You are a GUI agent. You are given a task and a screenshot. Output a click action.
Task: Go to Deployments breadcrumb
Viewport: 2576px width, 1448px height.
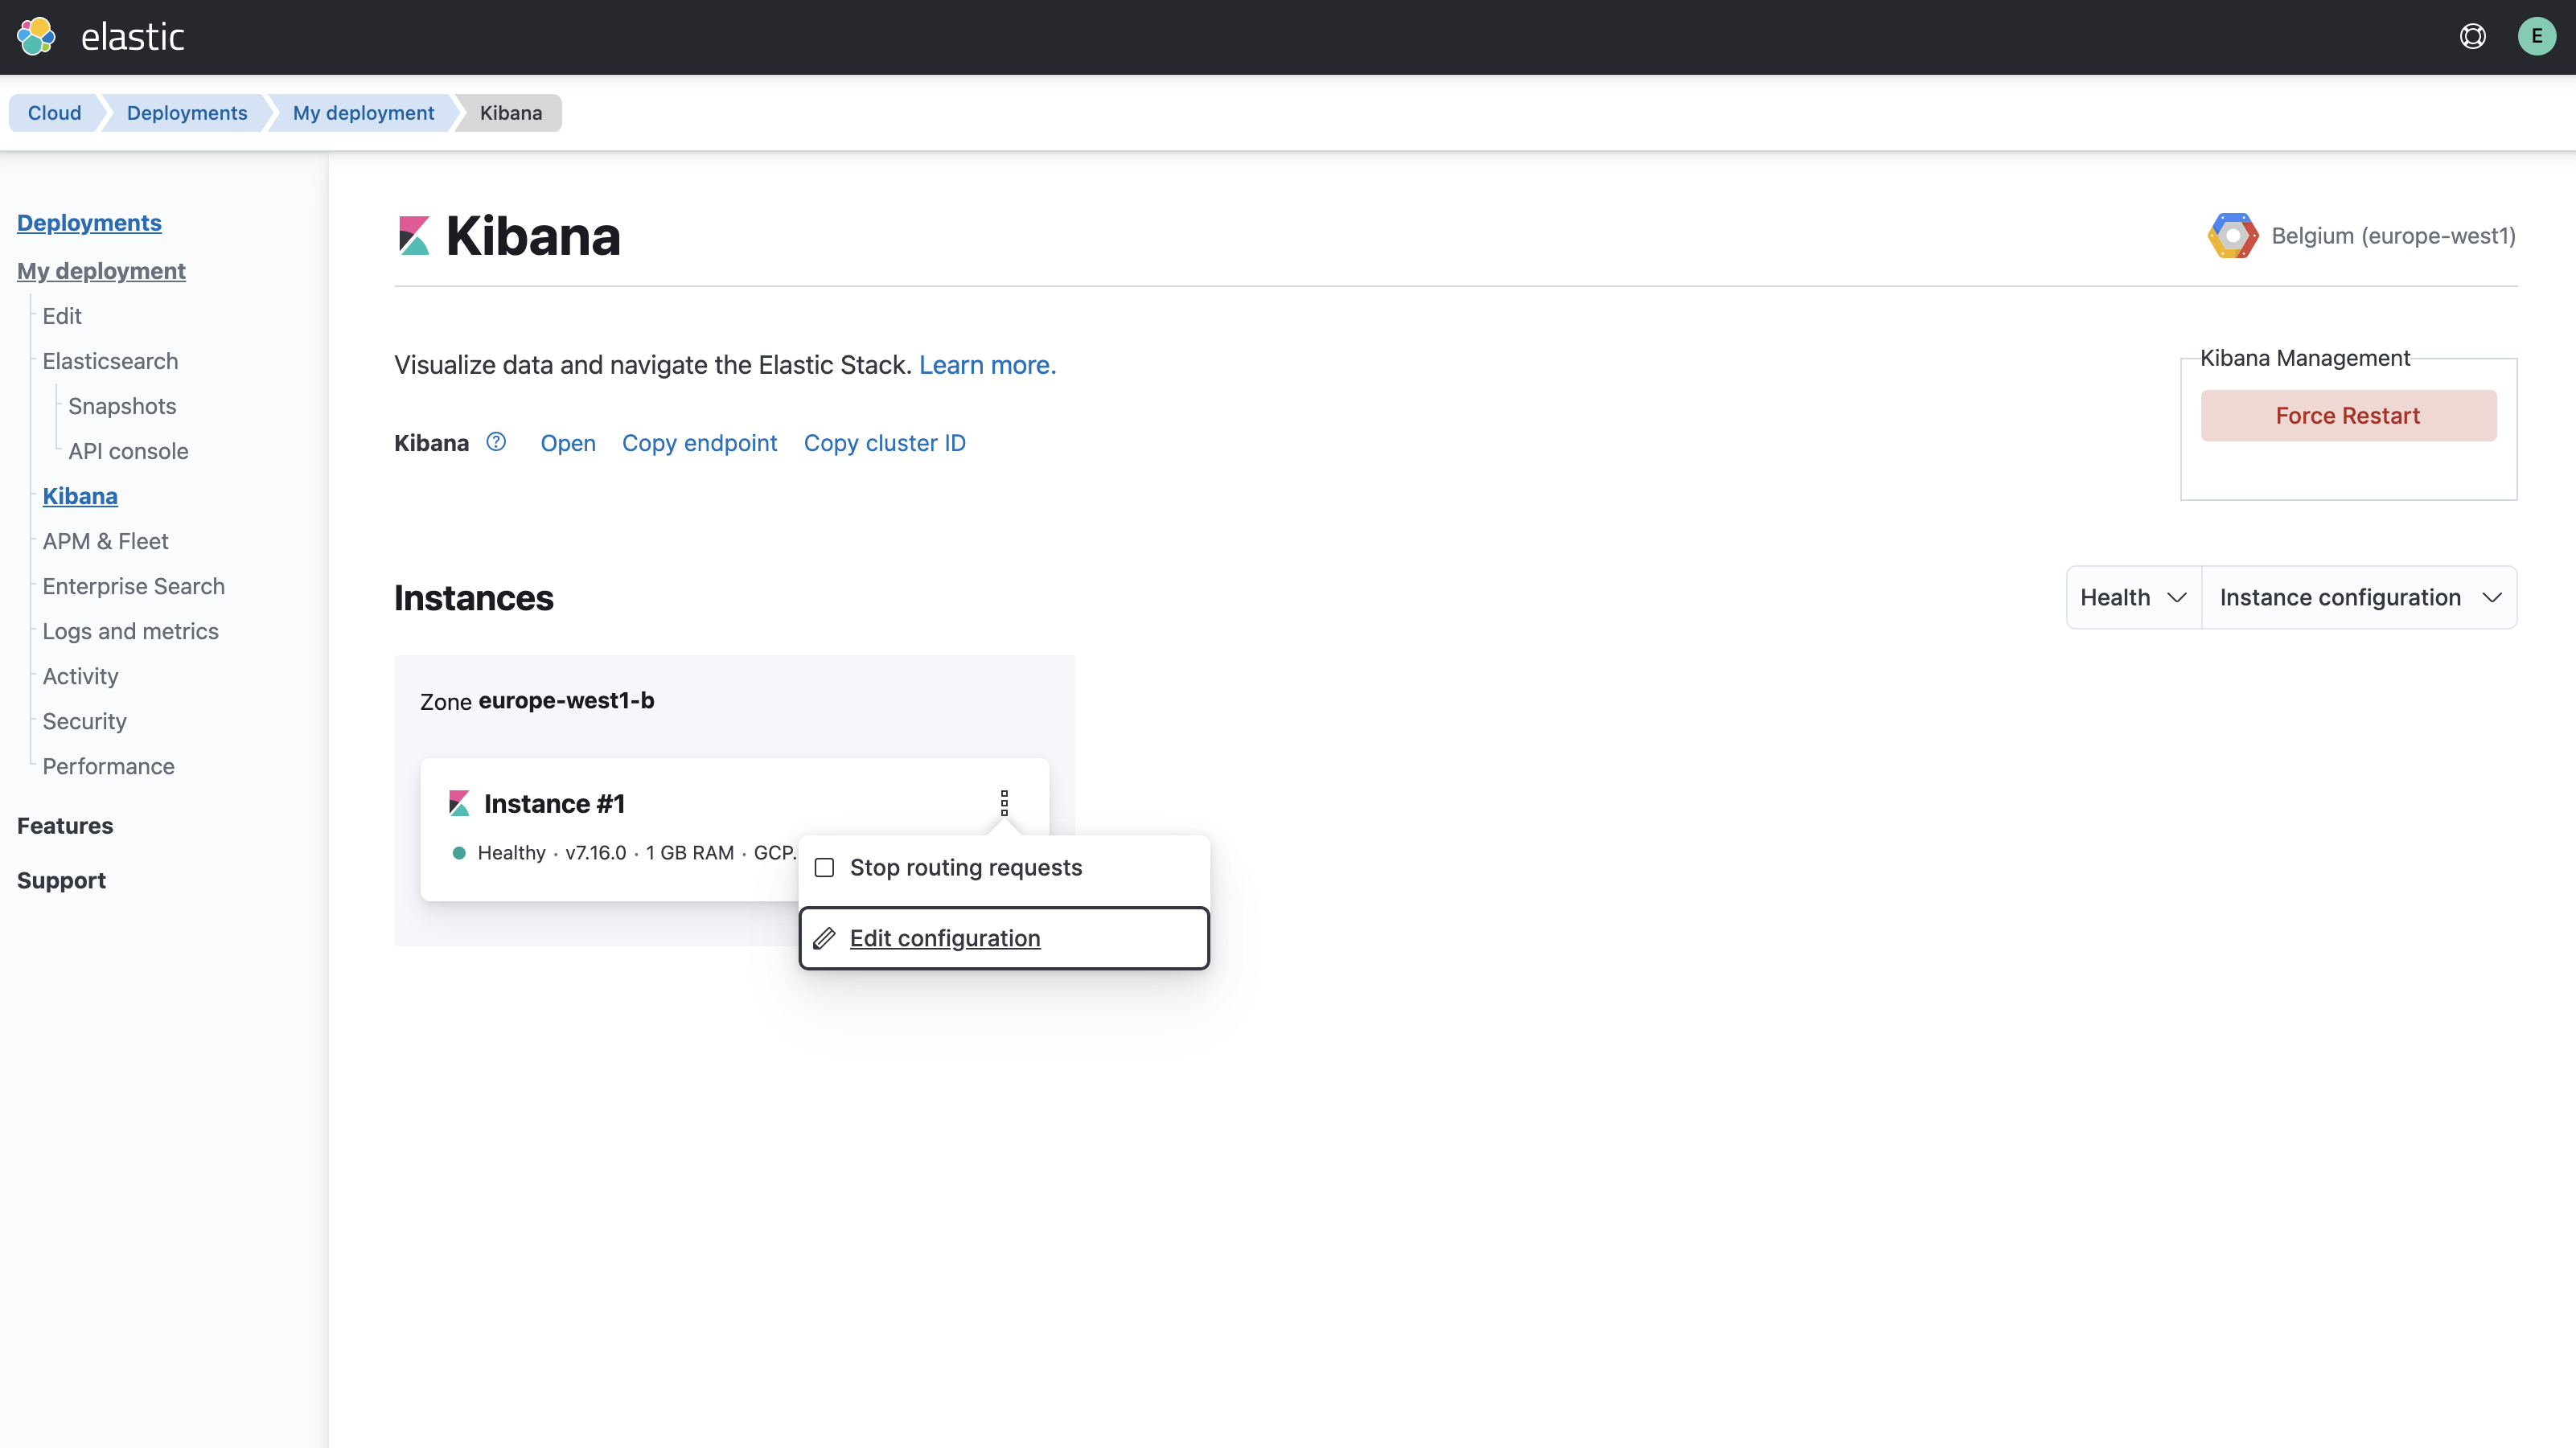click(x=187, y=113)
